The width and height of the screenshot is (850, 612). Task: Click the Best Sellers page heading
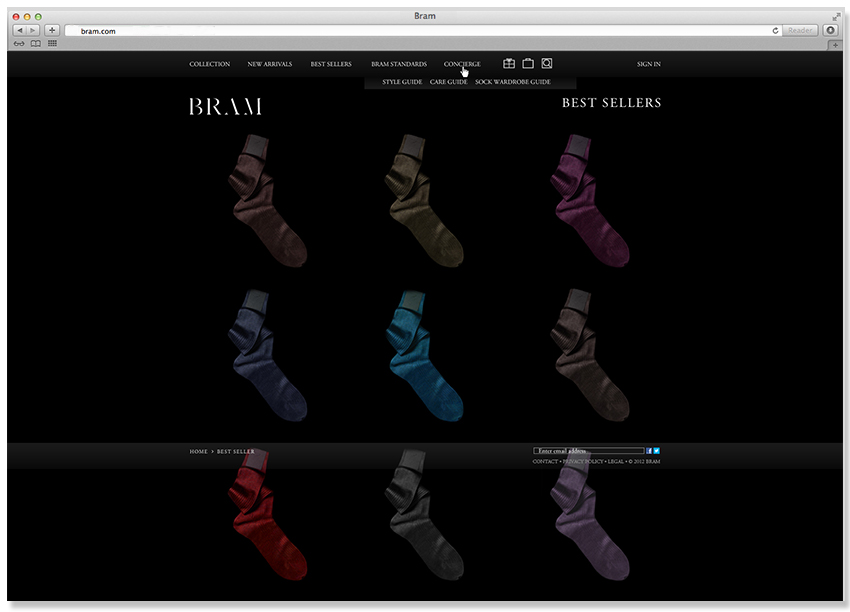(611, 103)
